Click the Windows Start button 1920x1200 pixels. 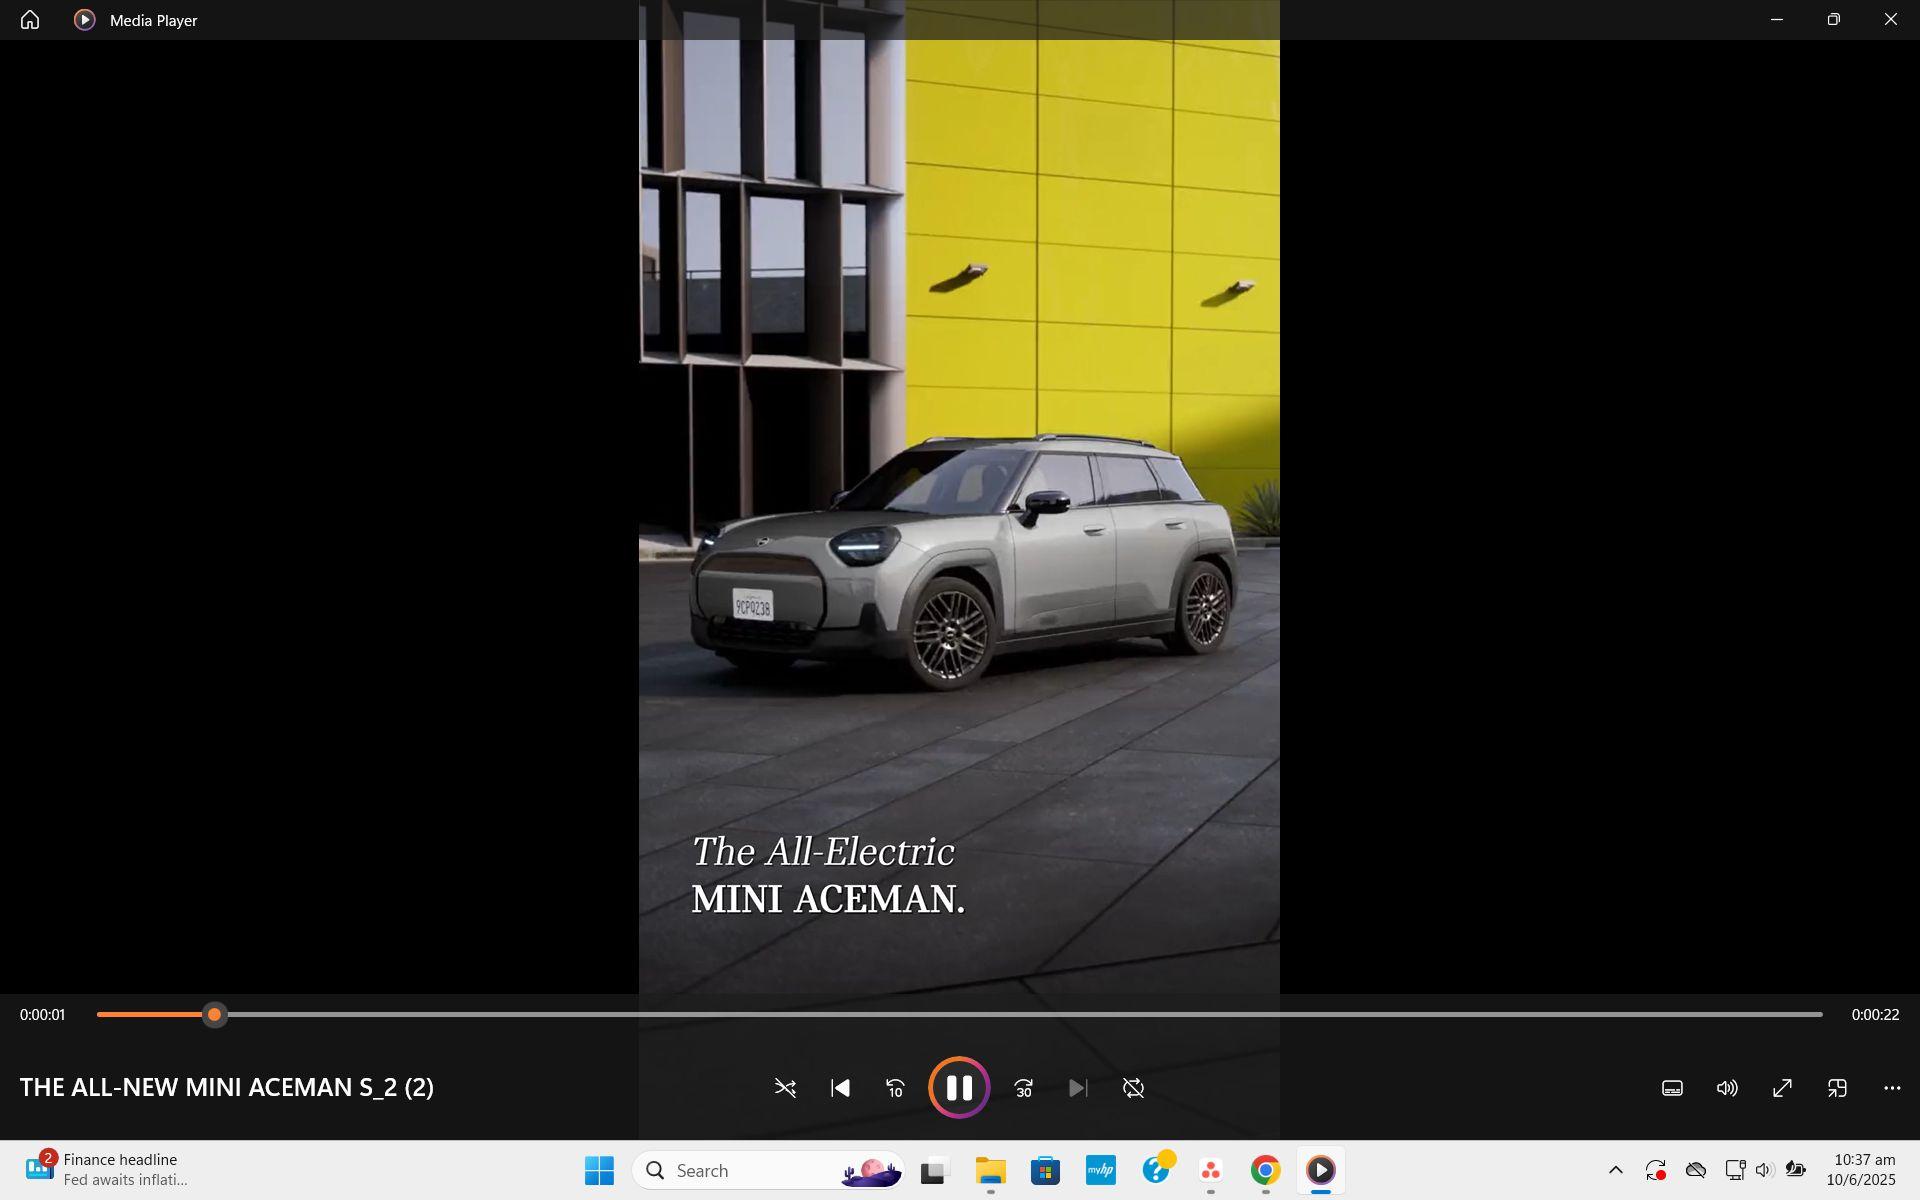tap(599, 1170)
